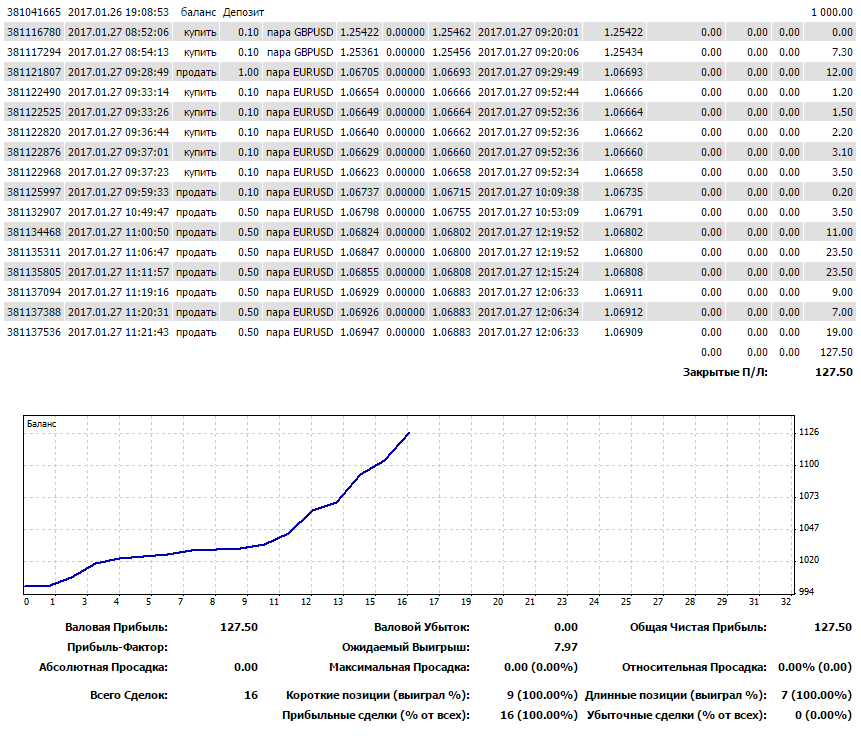Screen dimensions: 861x739
Task: Click the Общая Чистая Прибыль label
Action: pos(698,627)
